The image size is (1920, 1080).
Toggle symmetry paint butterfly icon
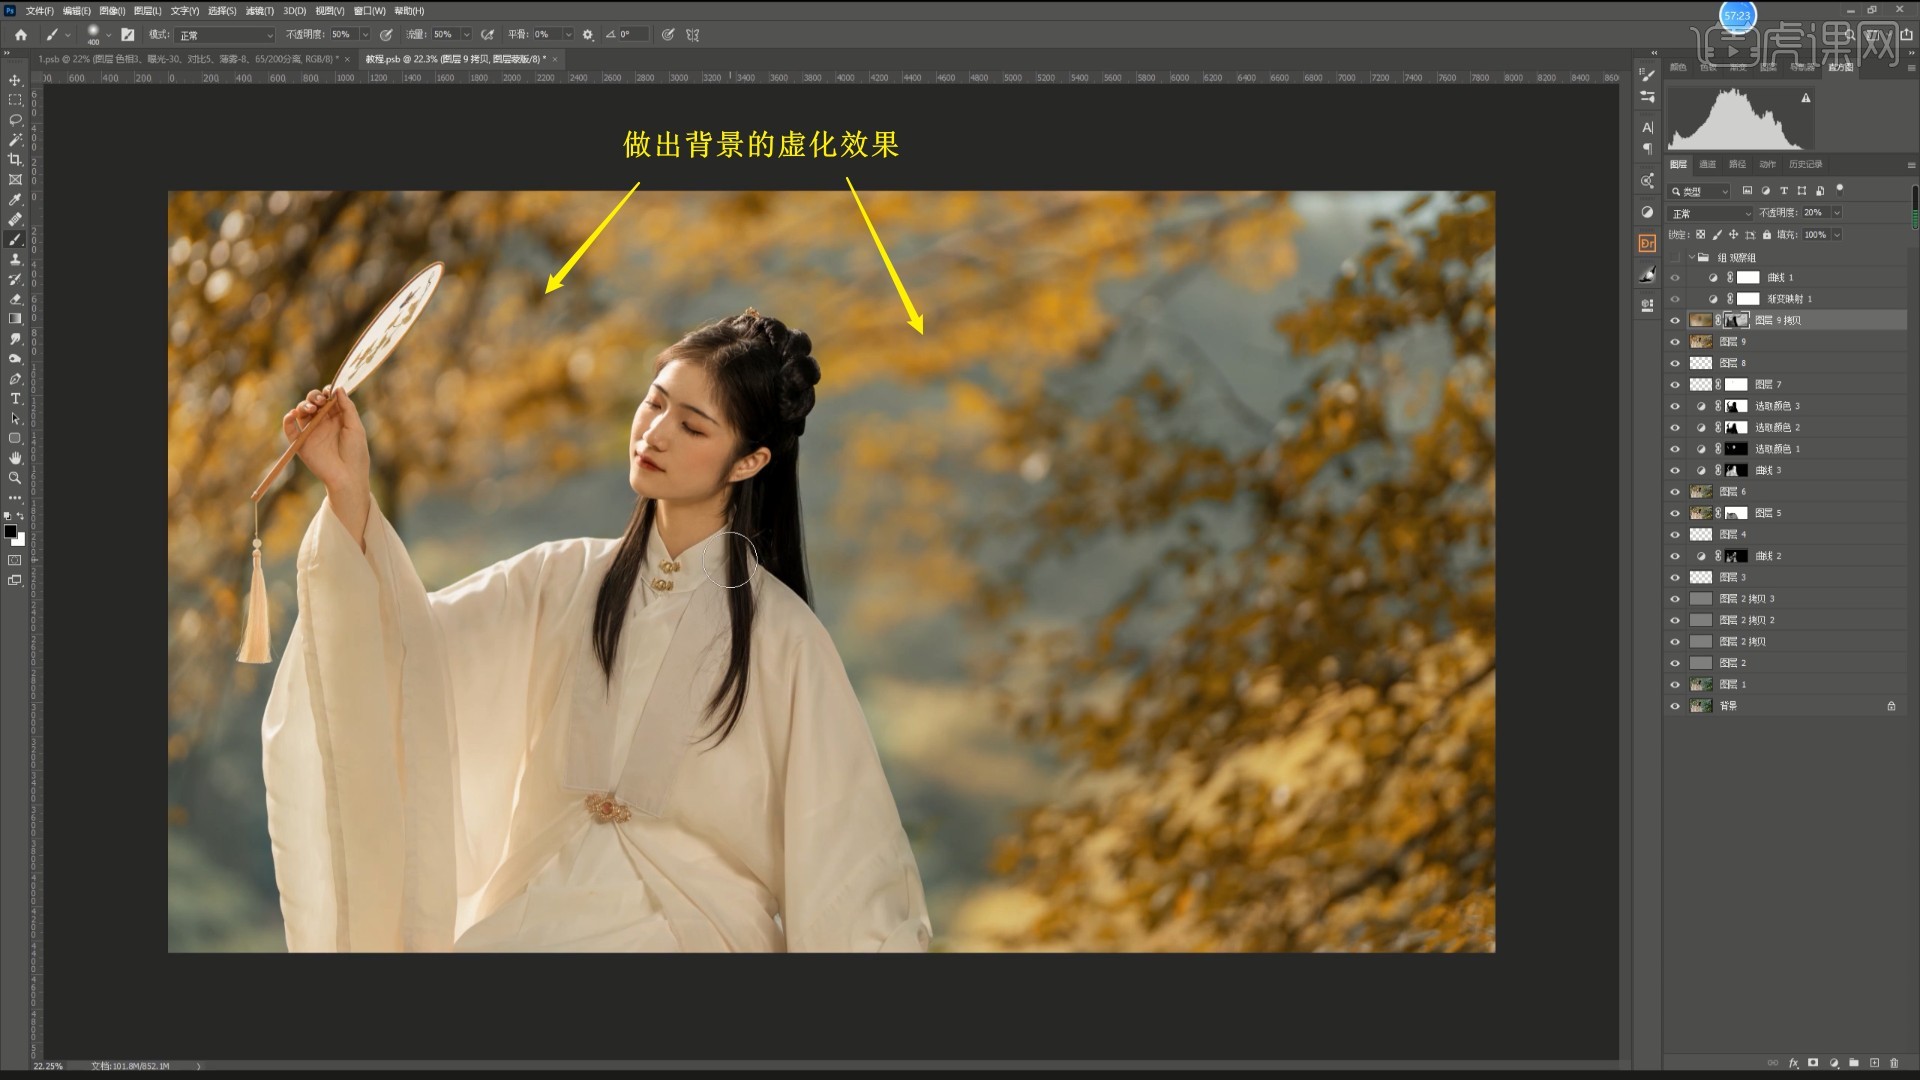coord(692,34)
